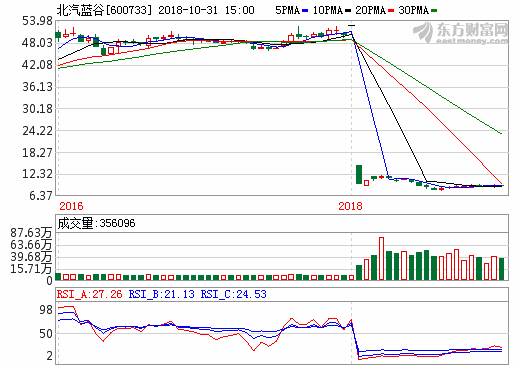Screen dimensions: 520x365
Task: Click the RSI_A:27.26 indicator label
Action: click(89, 294)
